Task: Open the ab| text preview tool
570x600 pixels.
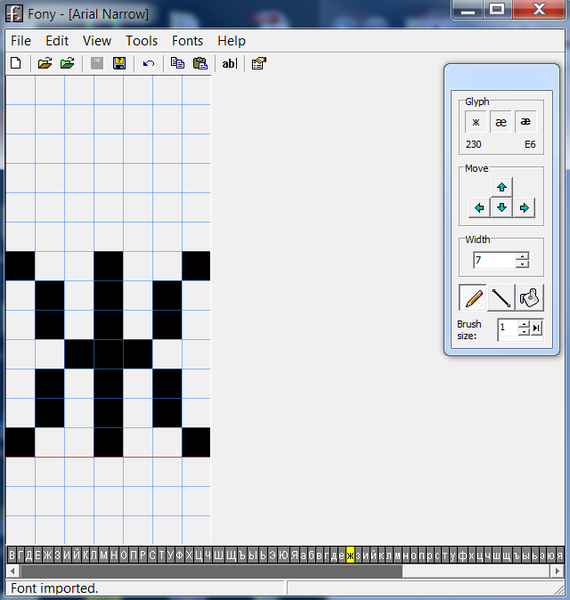Action: [230, 63]
